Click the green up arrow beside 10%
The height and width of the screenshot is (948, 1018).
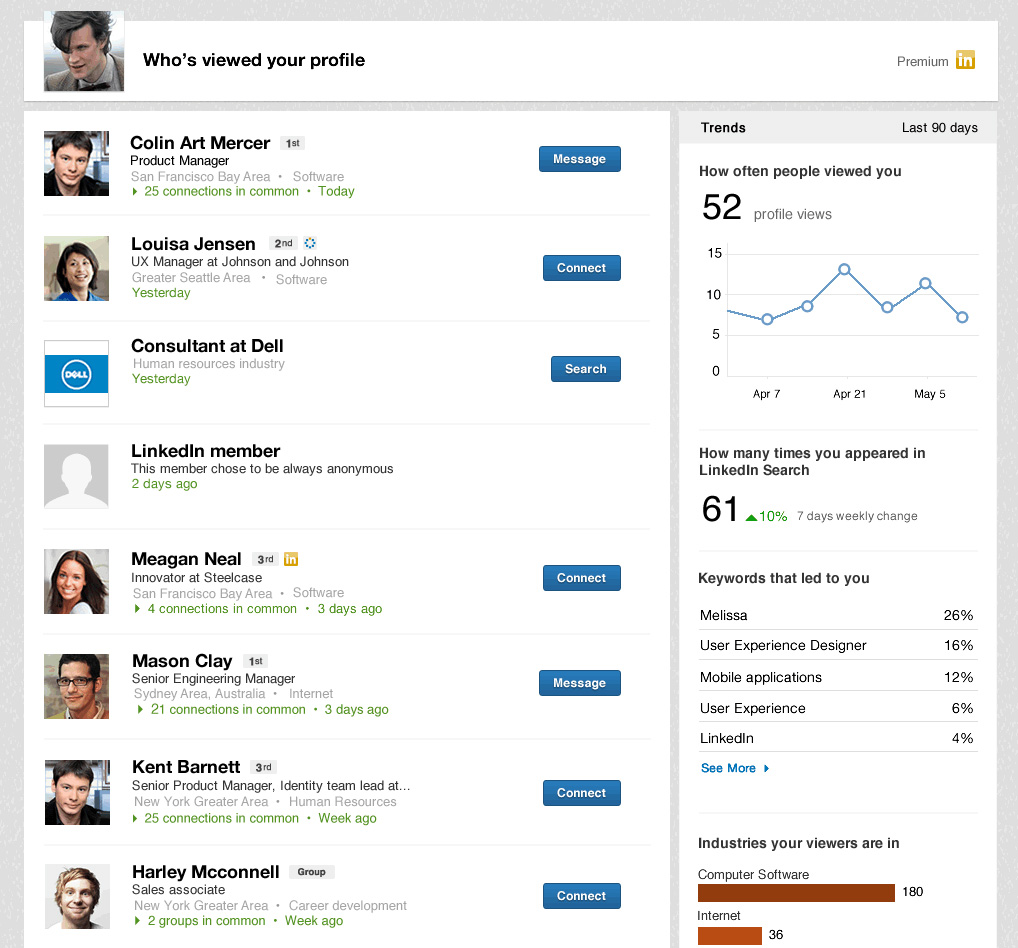click(752, 517)
